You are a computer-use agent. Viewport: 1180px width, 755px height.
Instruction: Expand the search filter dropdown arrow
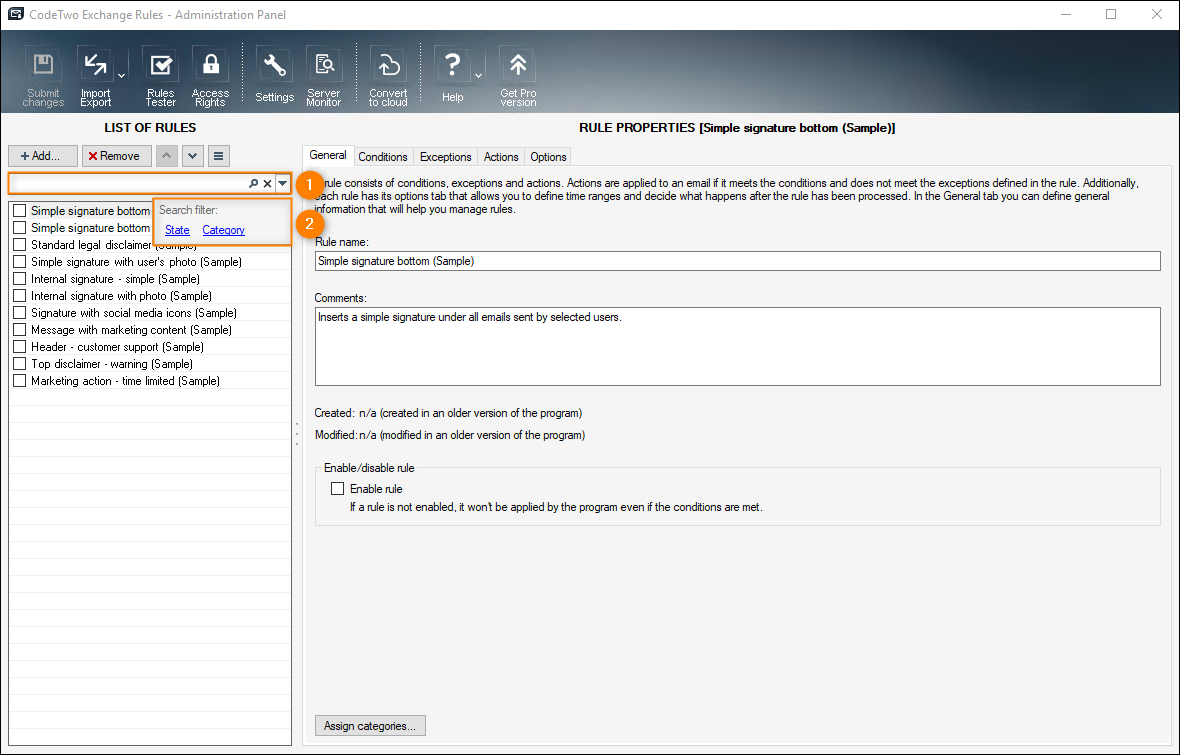click(x=282, y=183)
